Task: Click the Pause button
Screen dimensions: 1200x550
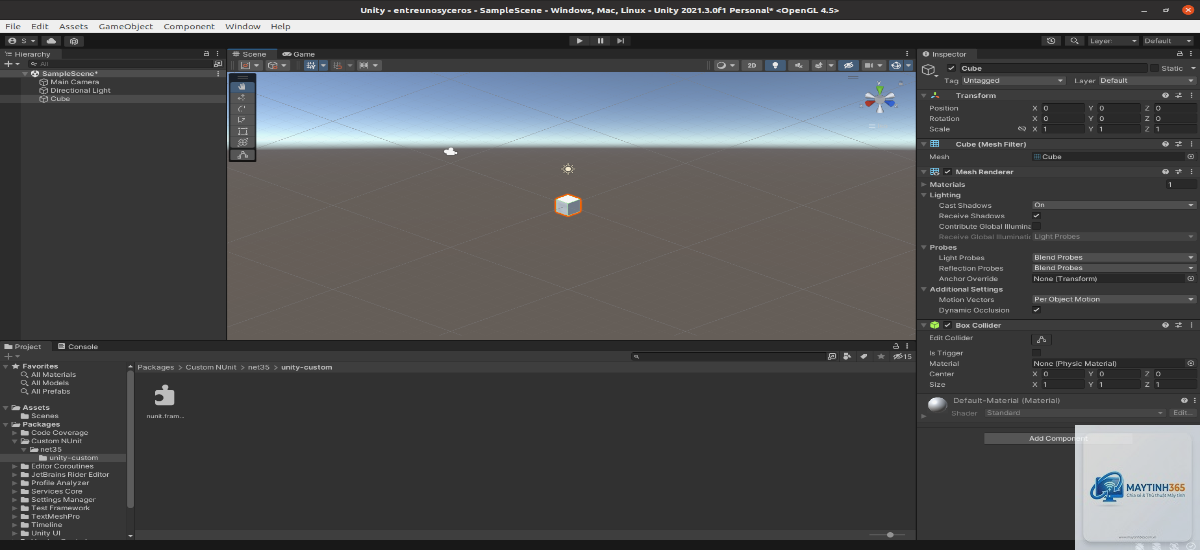Action: coord(601,41)
